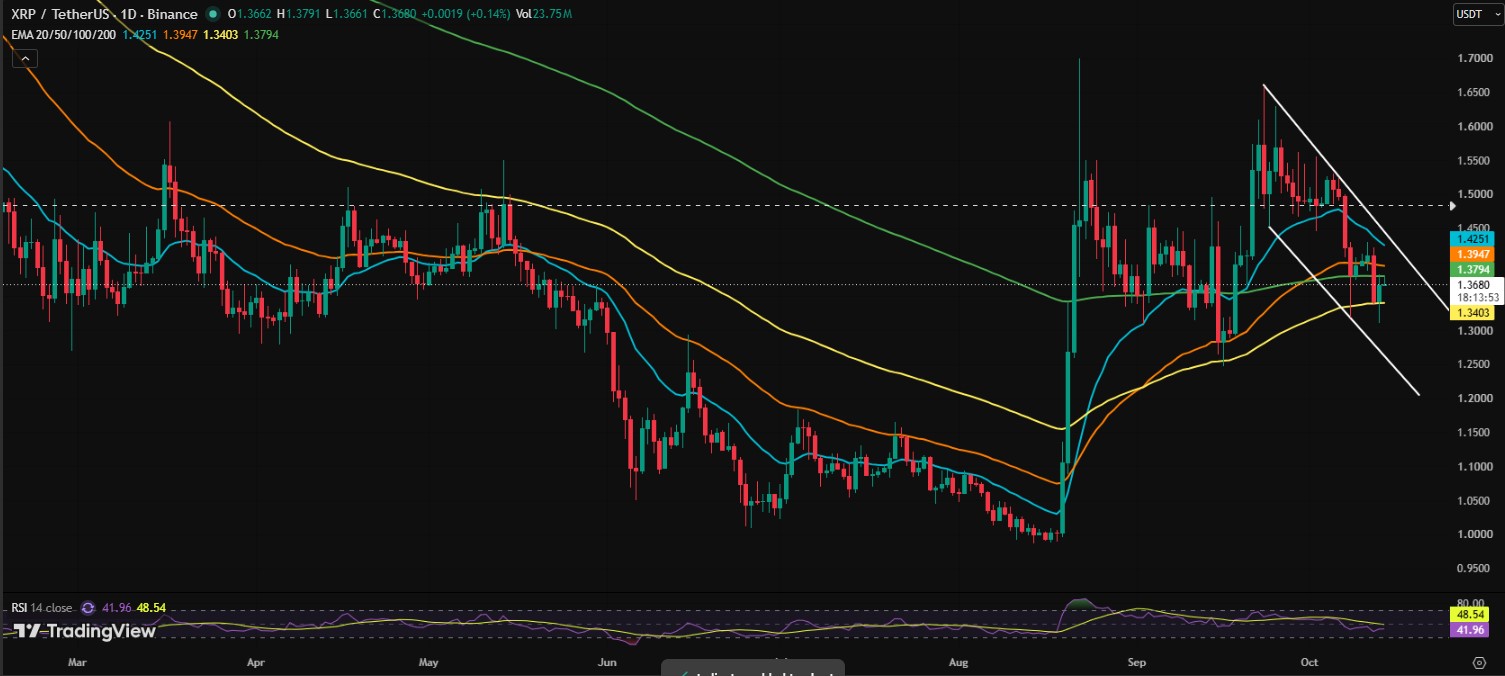Click the orange EMA 50 value 1.3947 in legend
The image size is (1505, 676).
pyautogui.click(x=180, y=35)
